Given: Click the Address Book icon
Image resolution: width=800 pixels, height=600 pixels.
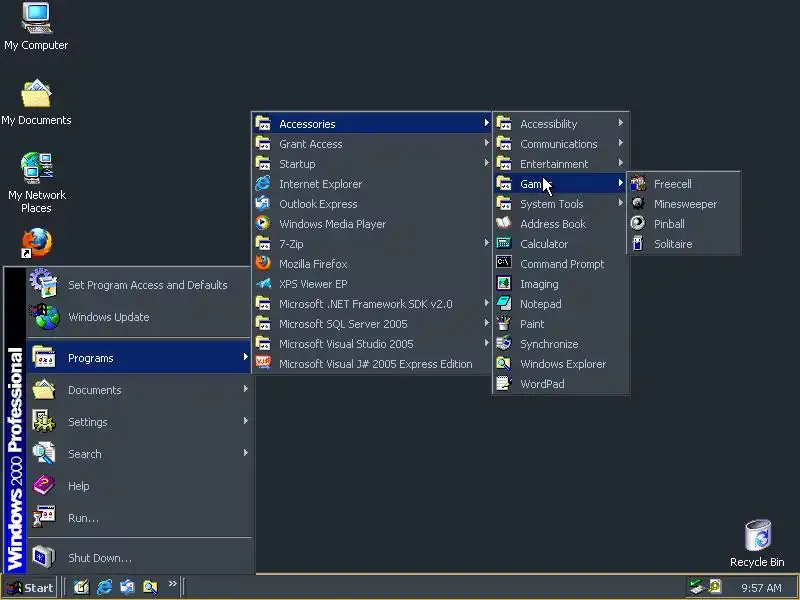Looking at the screenshot, I should coord(504,223).
